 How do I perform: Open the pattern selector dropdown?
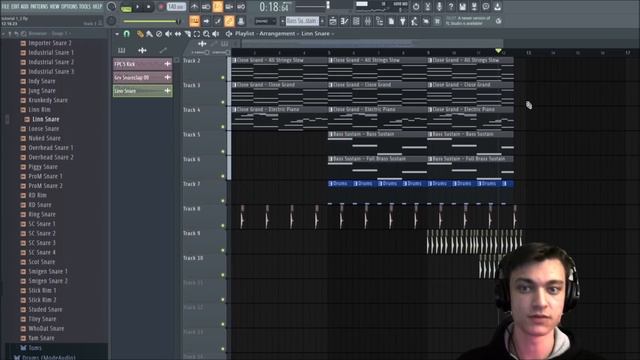[302, 21]
